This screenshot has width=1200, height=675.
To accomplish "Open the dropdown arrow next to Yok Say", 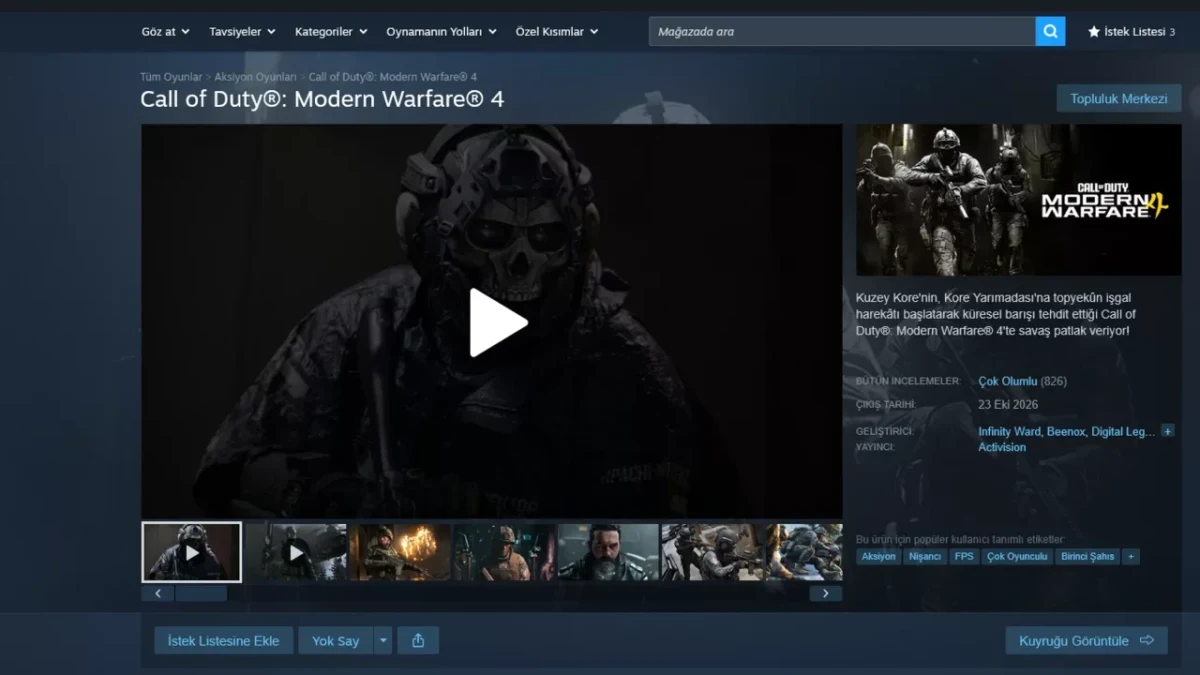I will tap(383, 641).
